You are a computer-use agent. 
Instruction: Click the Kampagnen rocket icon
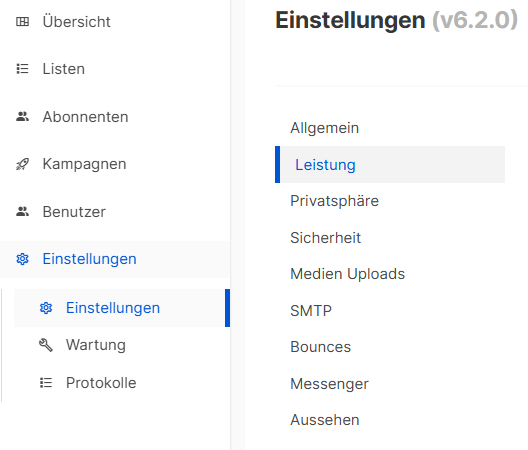[23, 164]
